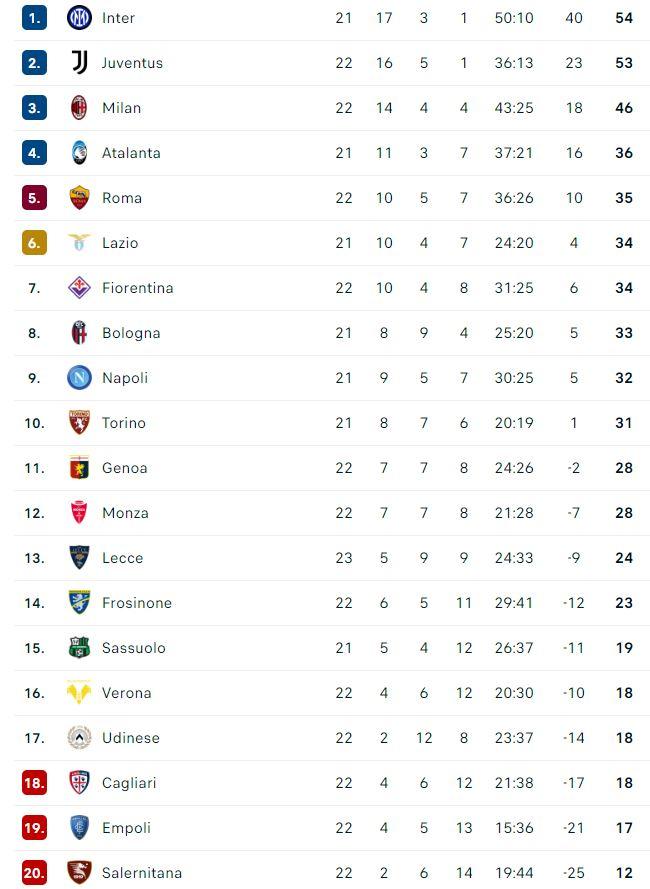Click the Juventus club logo

(79, 62)
